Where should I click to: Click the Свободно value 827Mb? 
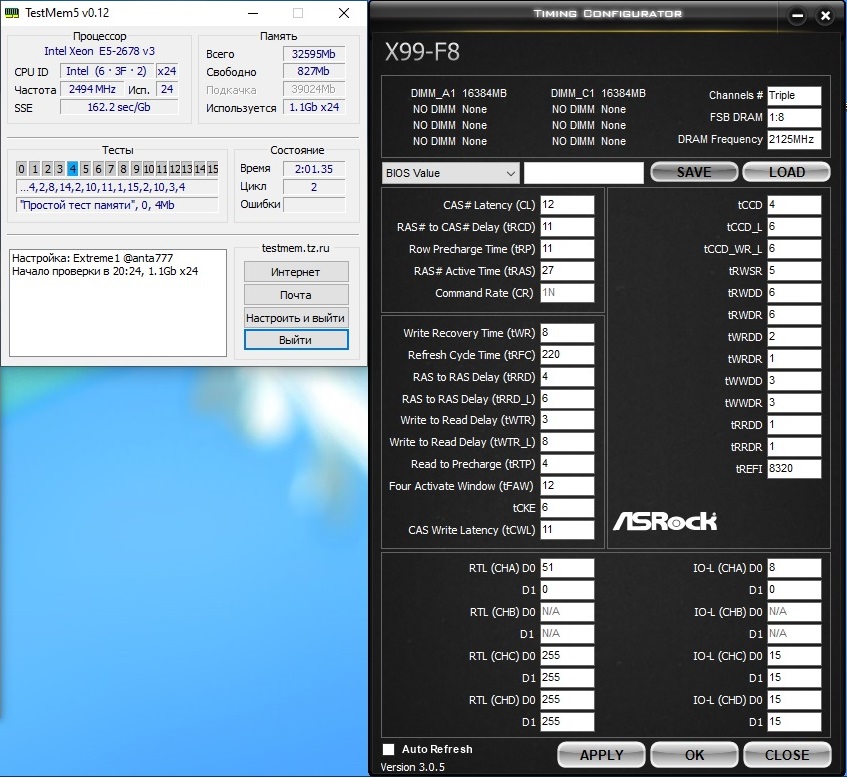tap(314, 71)
